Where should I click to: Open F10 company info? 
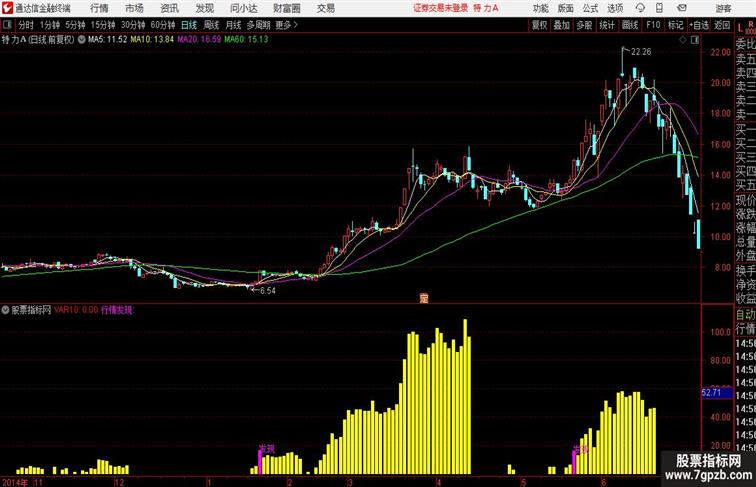[653, 25]
